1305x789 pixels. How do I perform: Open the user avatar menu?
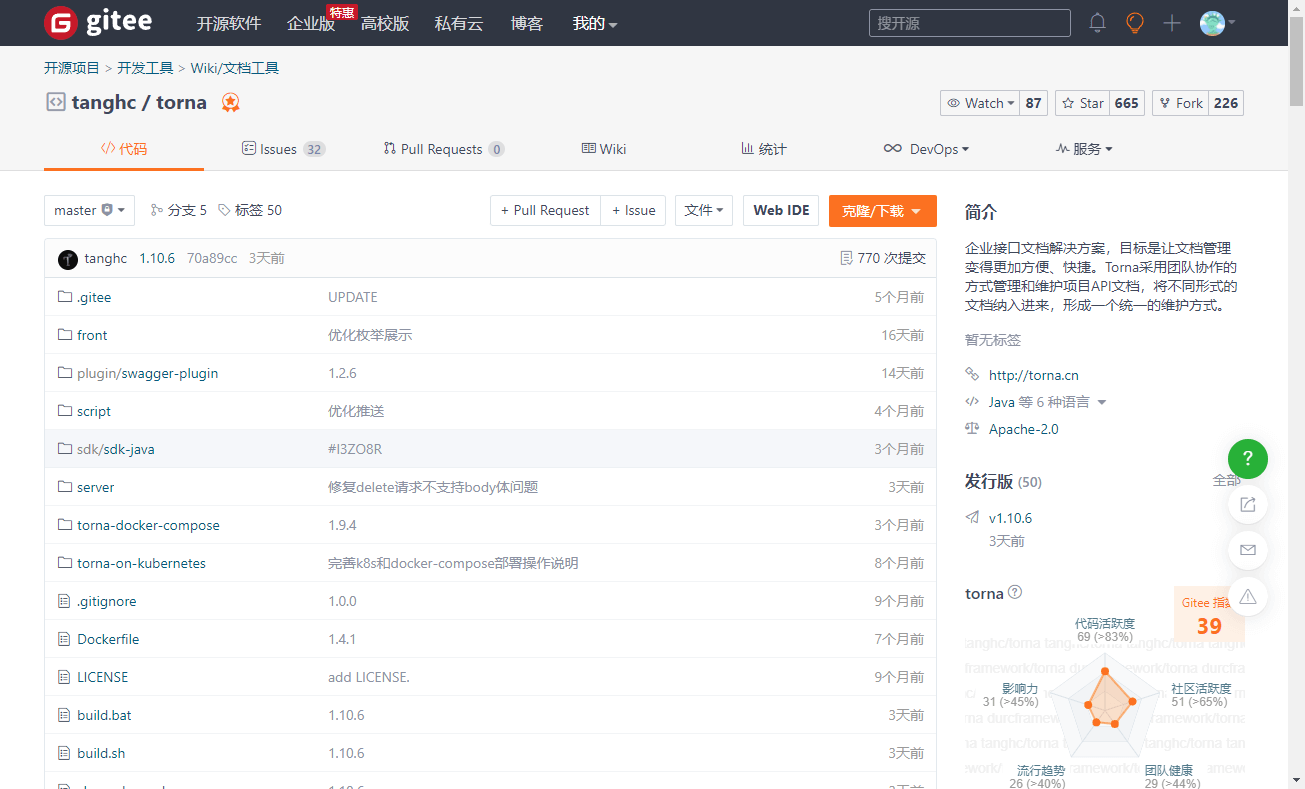click(x=1217, y=23)
